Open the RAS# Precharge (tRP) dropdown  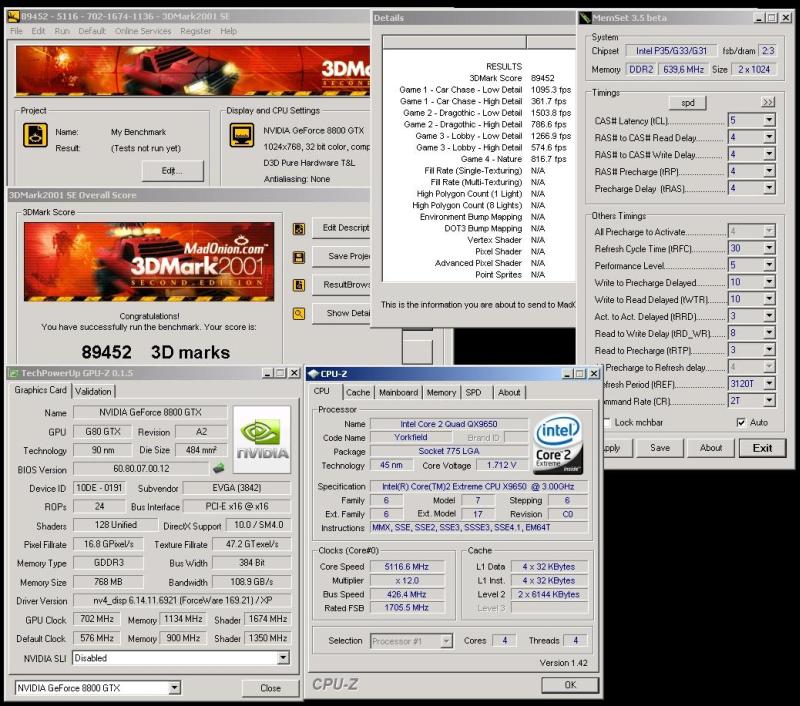click(x=769, y=171)
